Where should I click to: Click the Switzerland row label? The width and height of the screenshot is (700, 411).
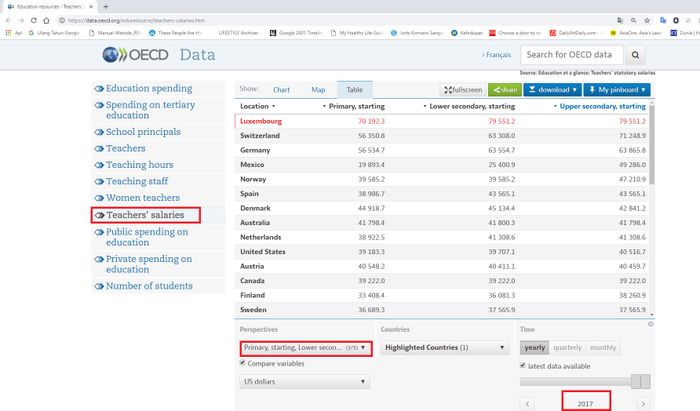click(260, 136)
